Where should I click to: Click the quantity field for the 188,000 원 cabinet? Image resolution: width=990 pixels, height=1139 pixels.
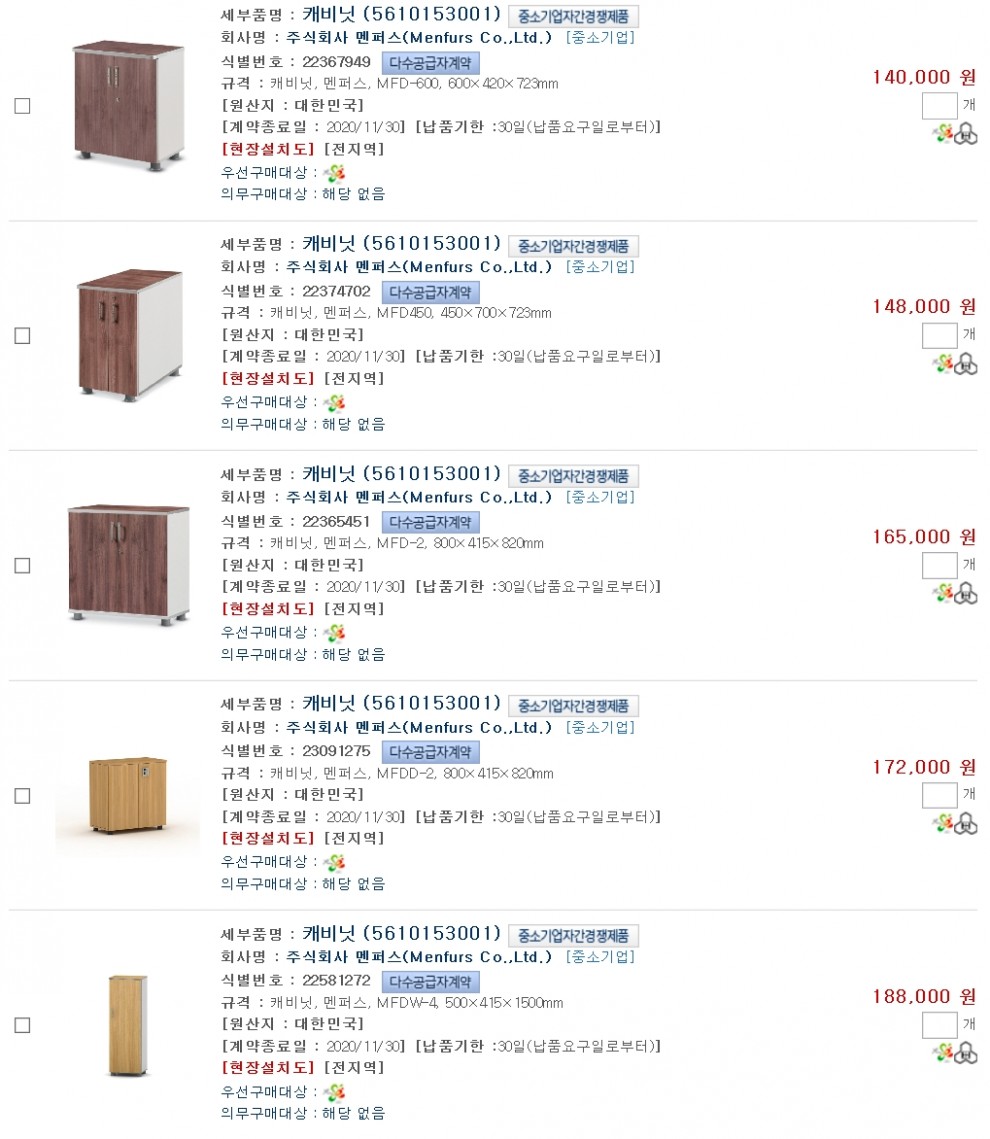pos(939,1024)
